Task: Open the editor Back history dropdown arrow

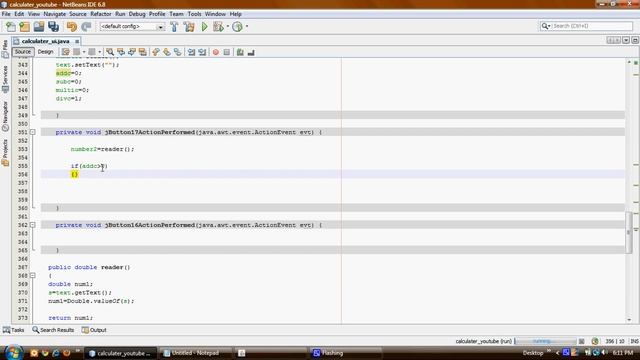Action: tap(84, 52)
